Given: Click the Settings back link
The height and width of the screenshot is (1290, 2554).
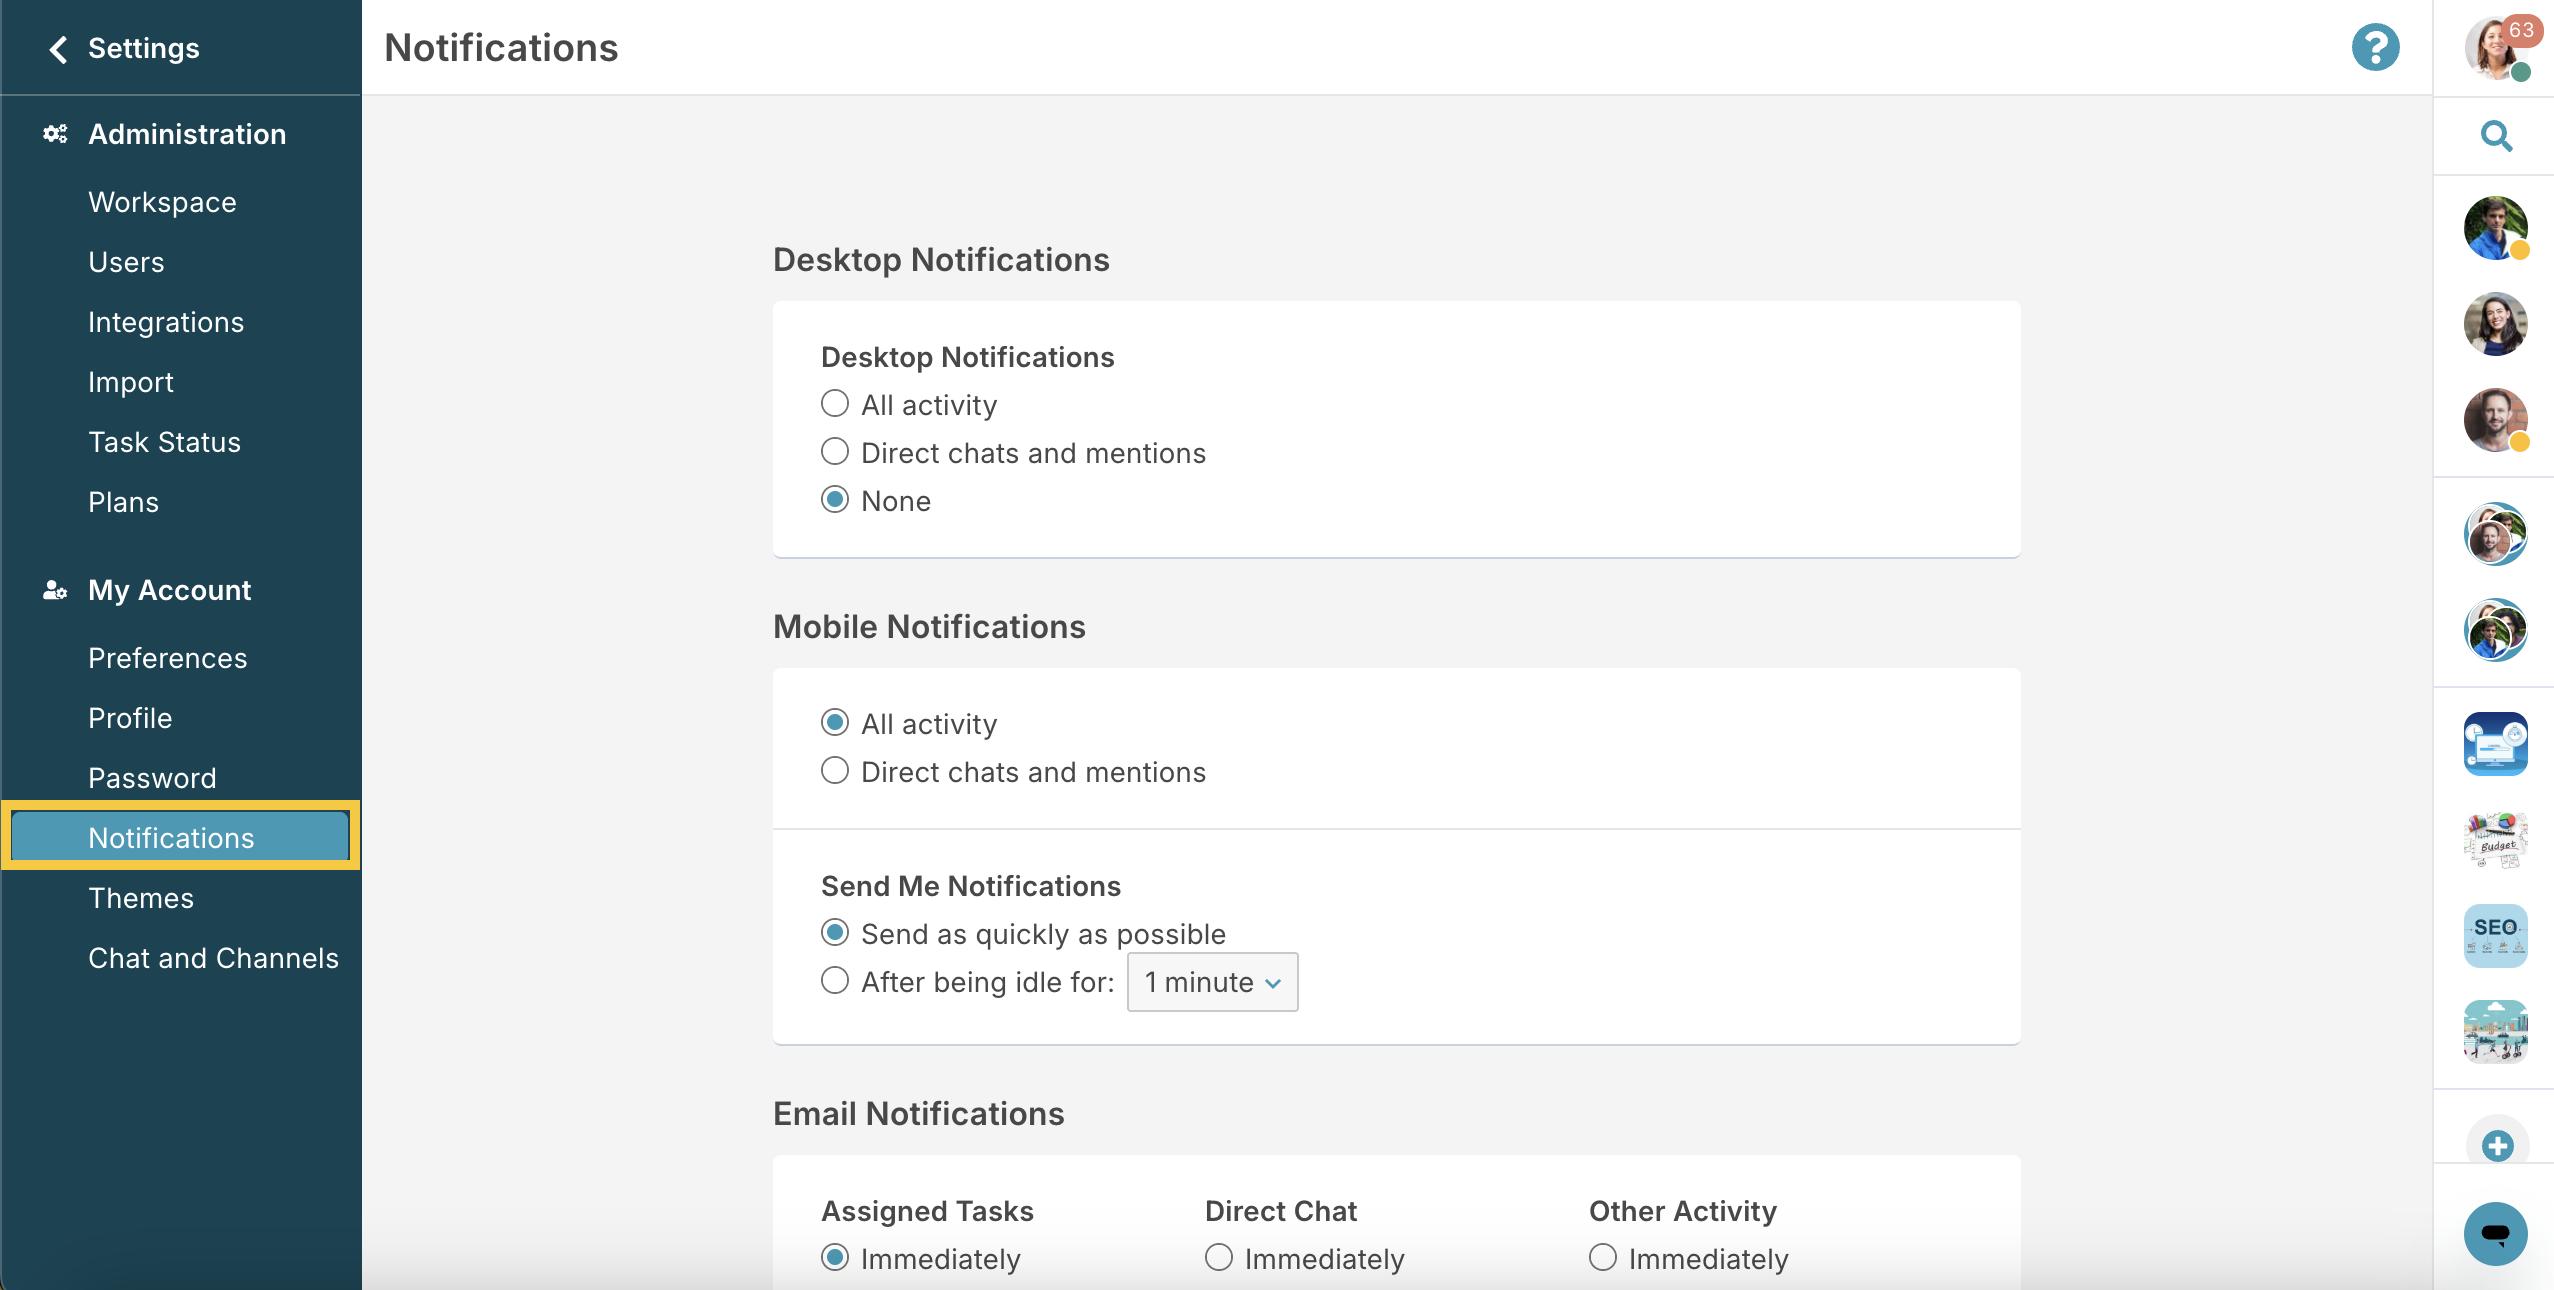Looking at the screenshot, I should pyautogui.click(x=144, y=48).
